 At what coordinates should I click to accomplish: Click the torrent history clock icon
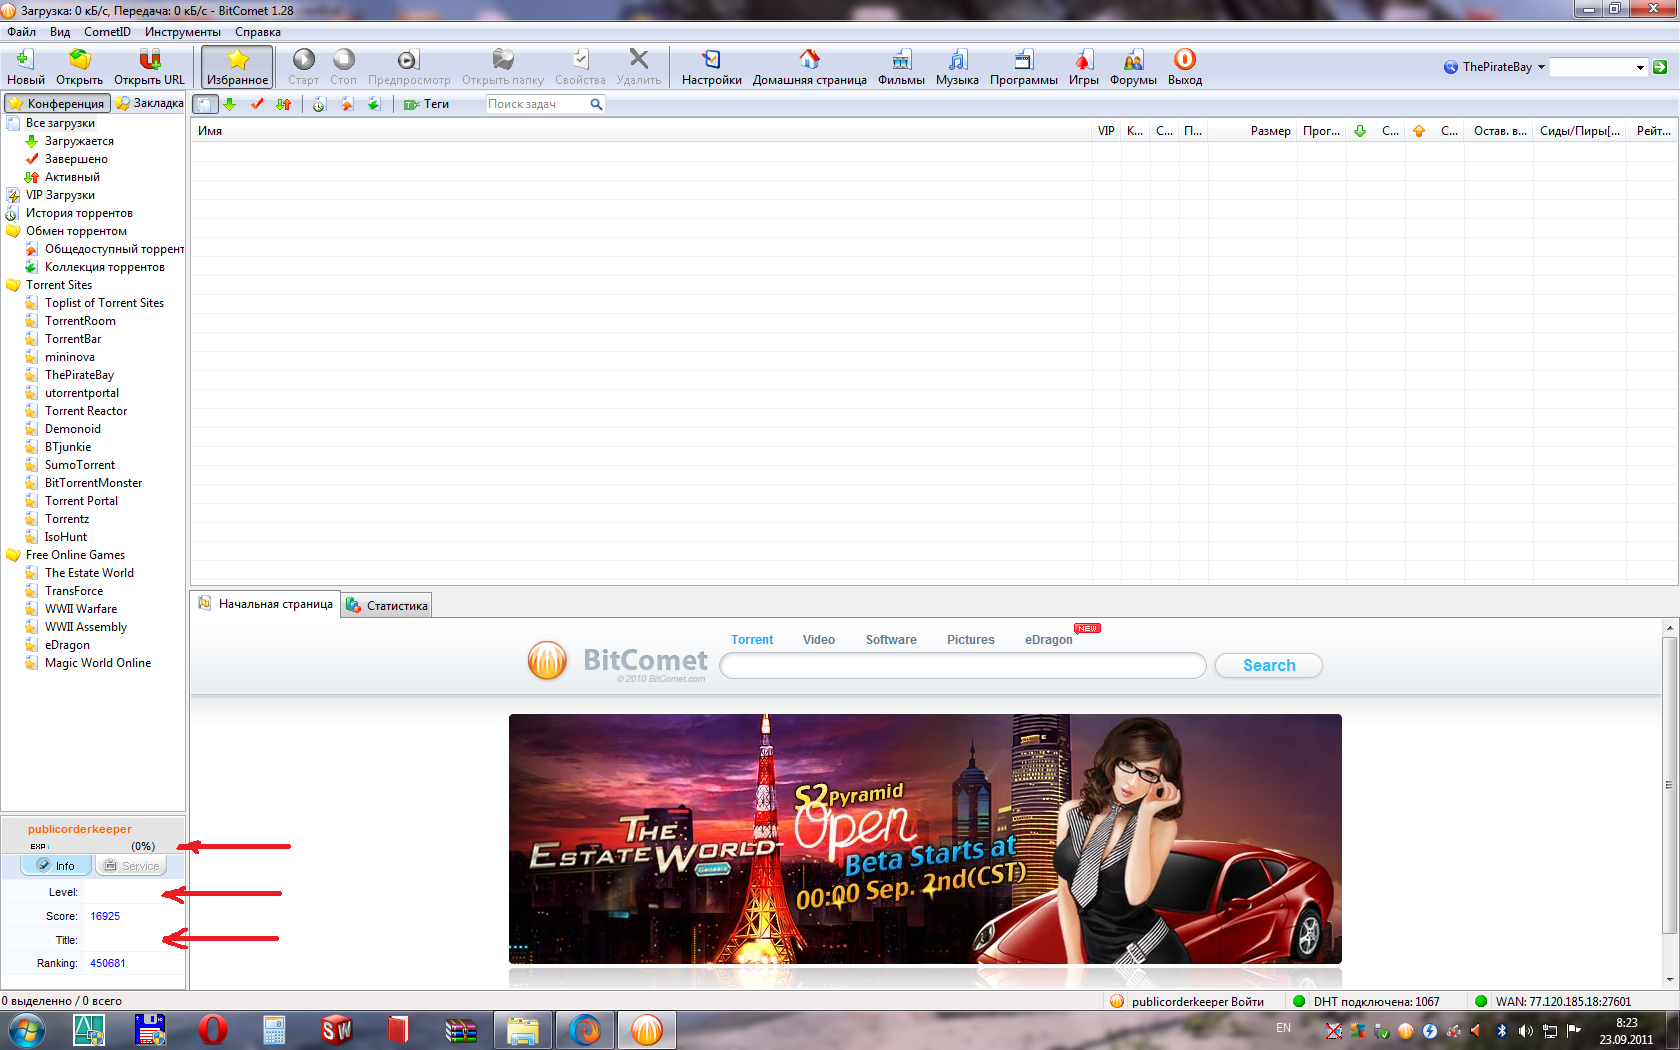[x=319, y=104]
